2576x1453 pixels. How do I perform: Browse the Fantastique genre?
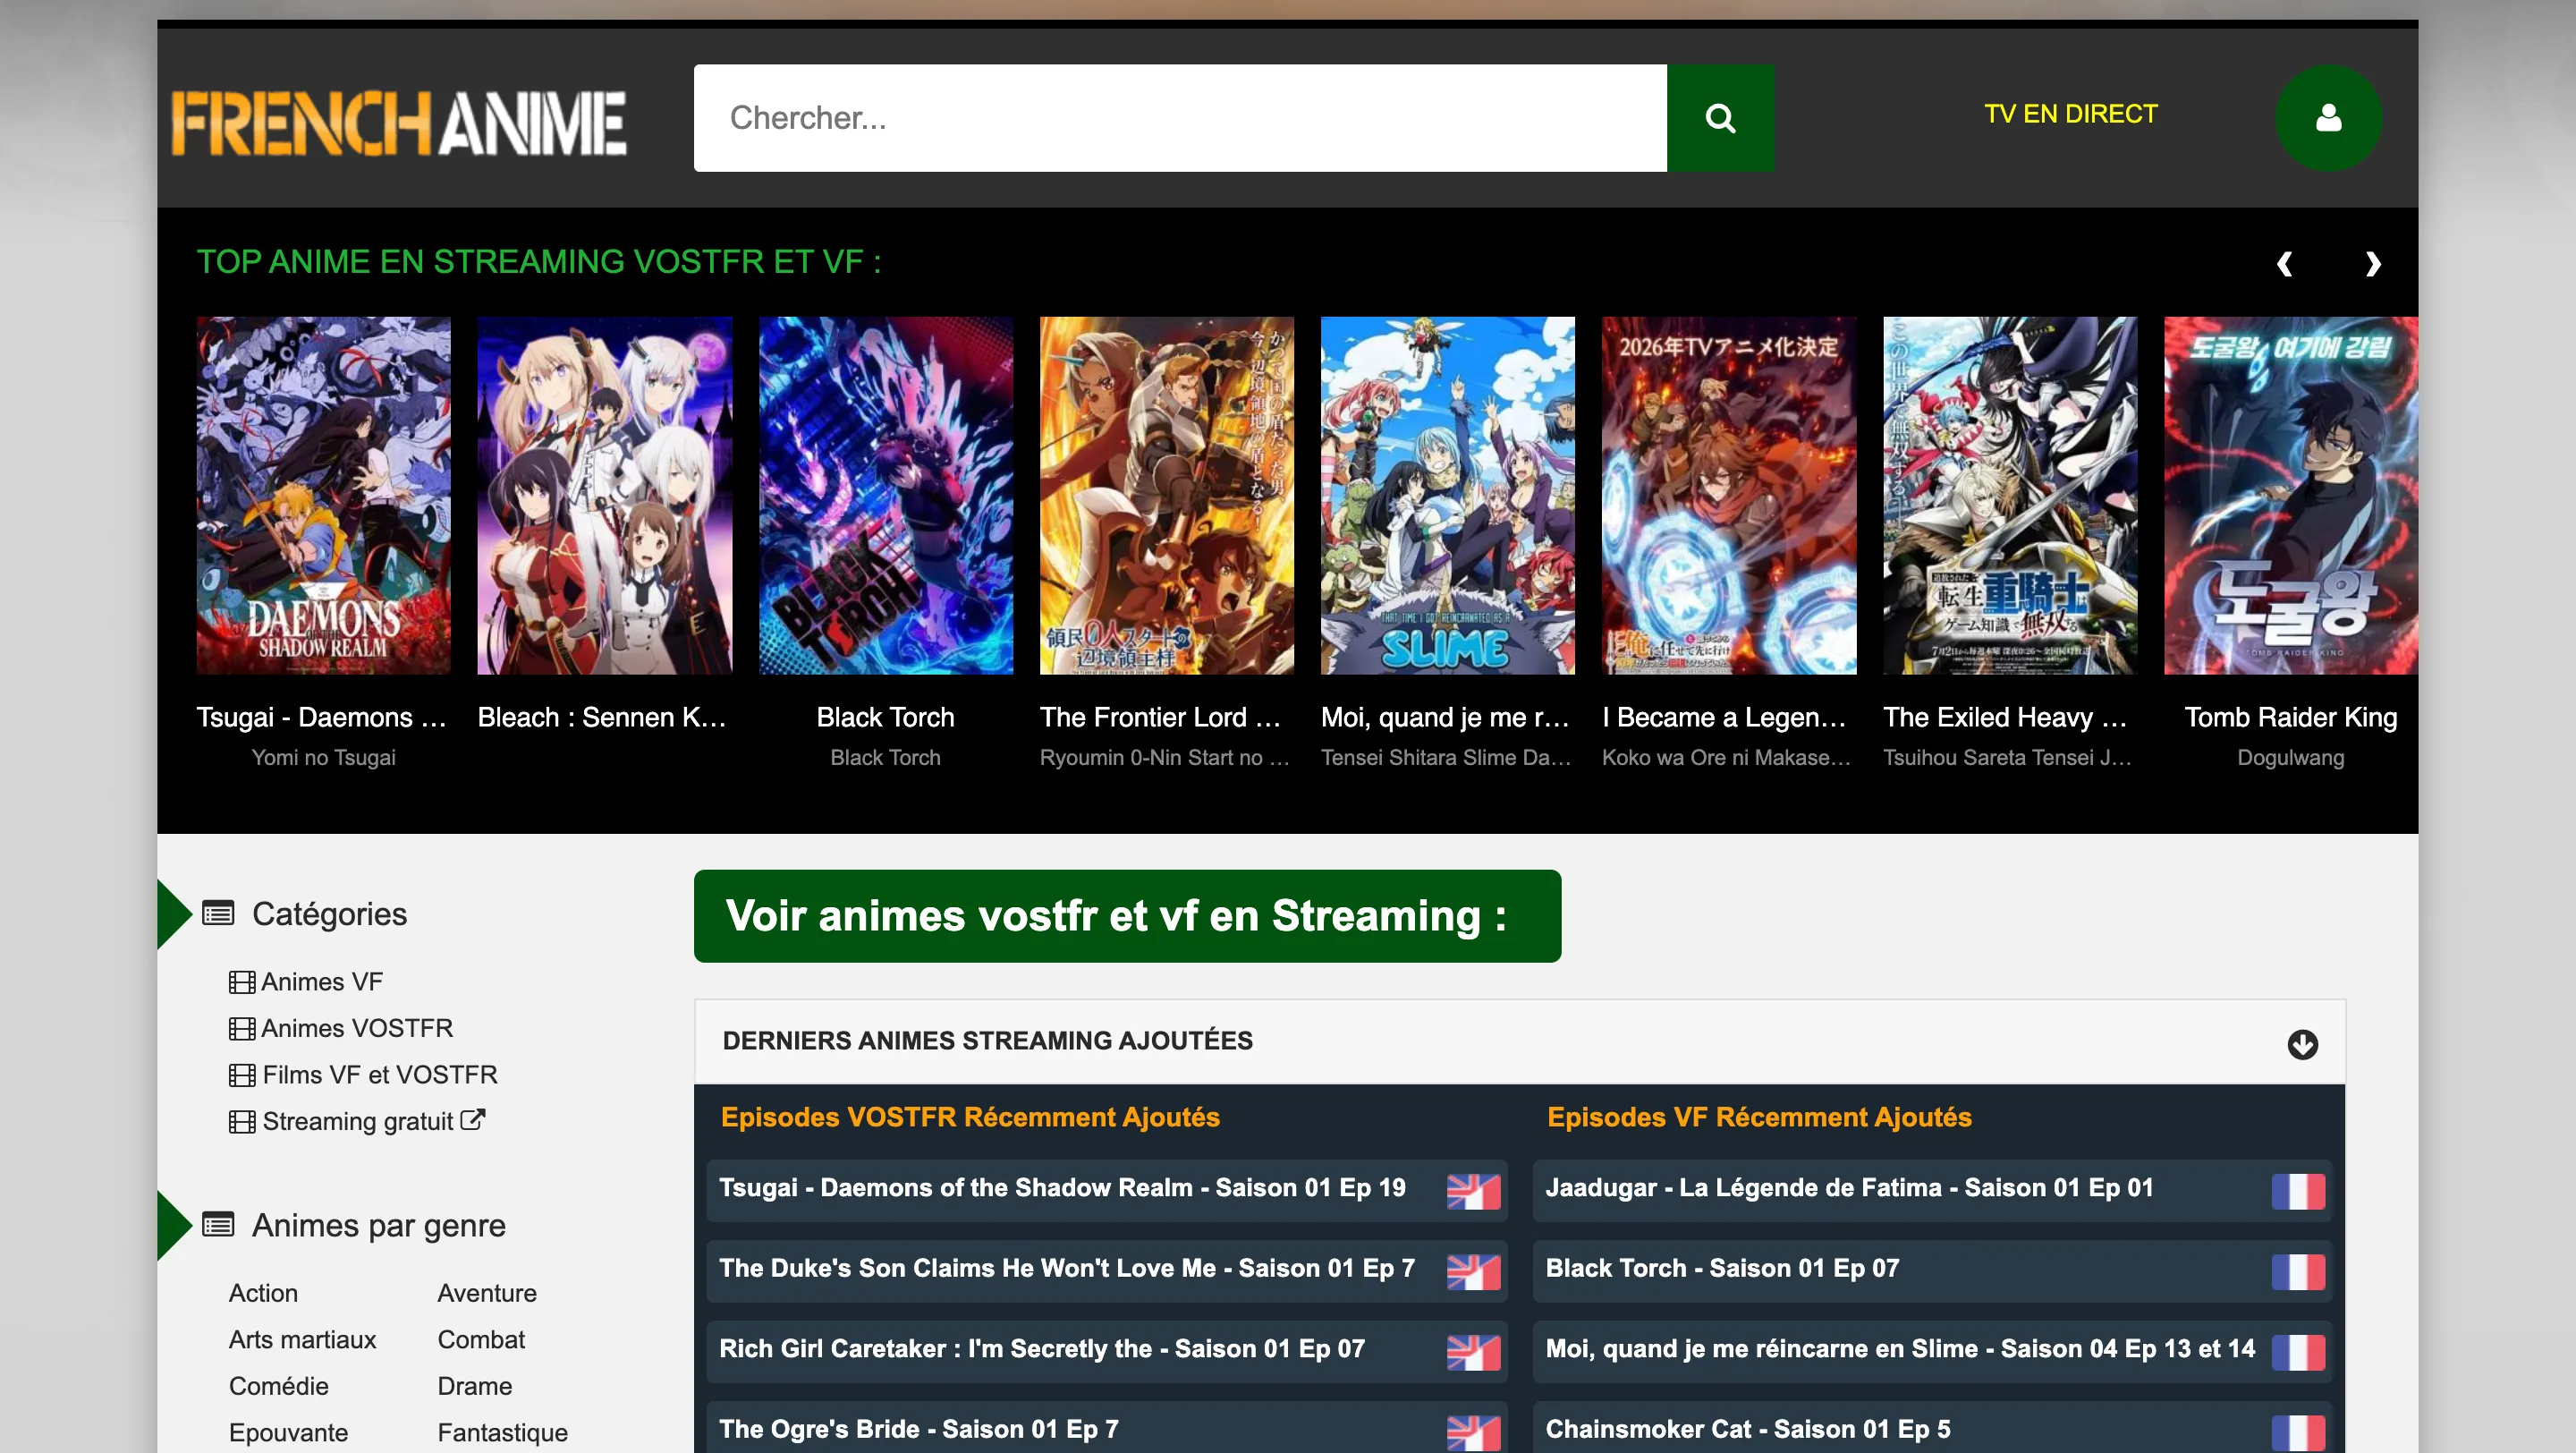502,1432
